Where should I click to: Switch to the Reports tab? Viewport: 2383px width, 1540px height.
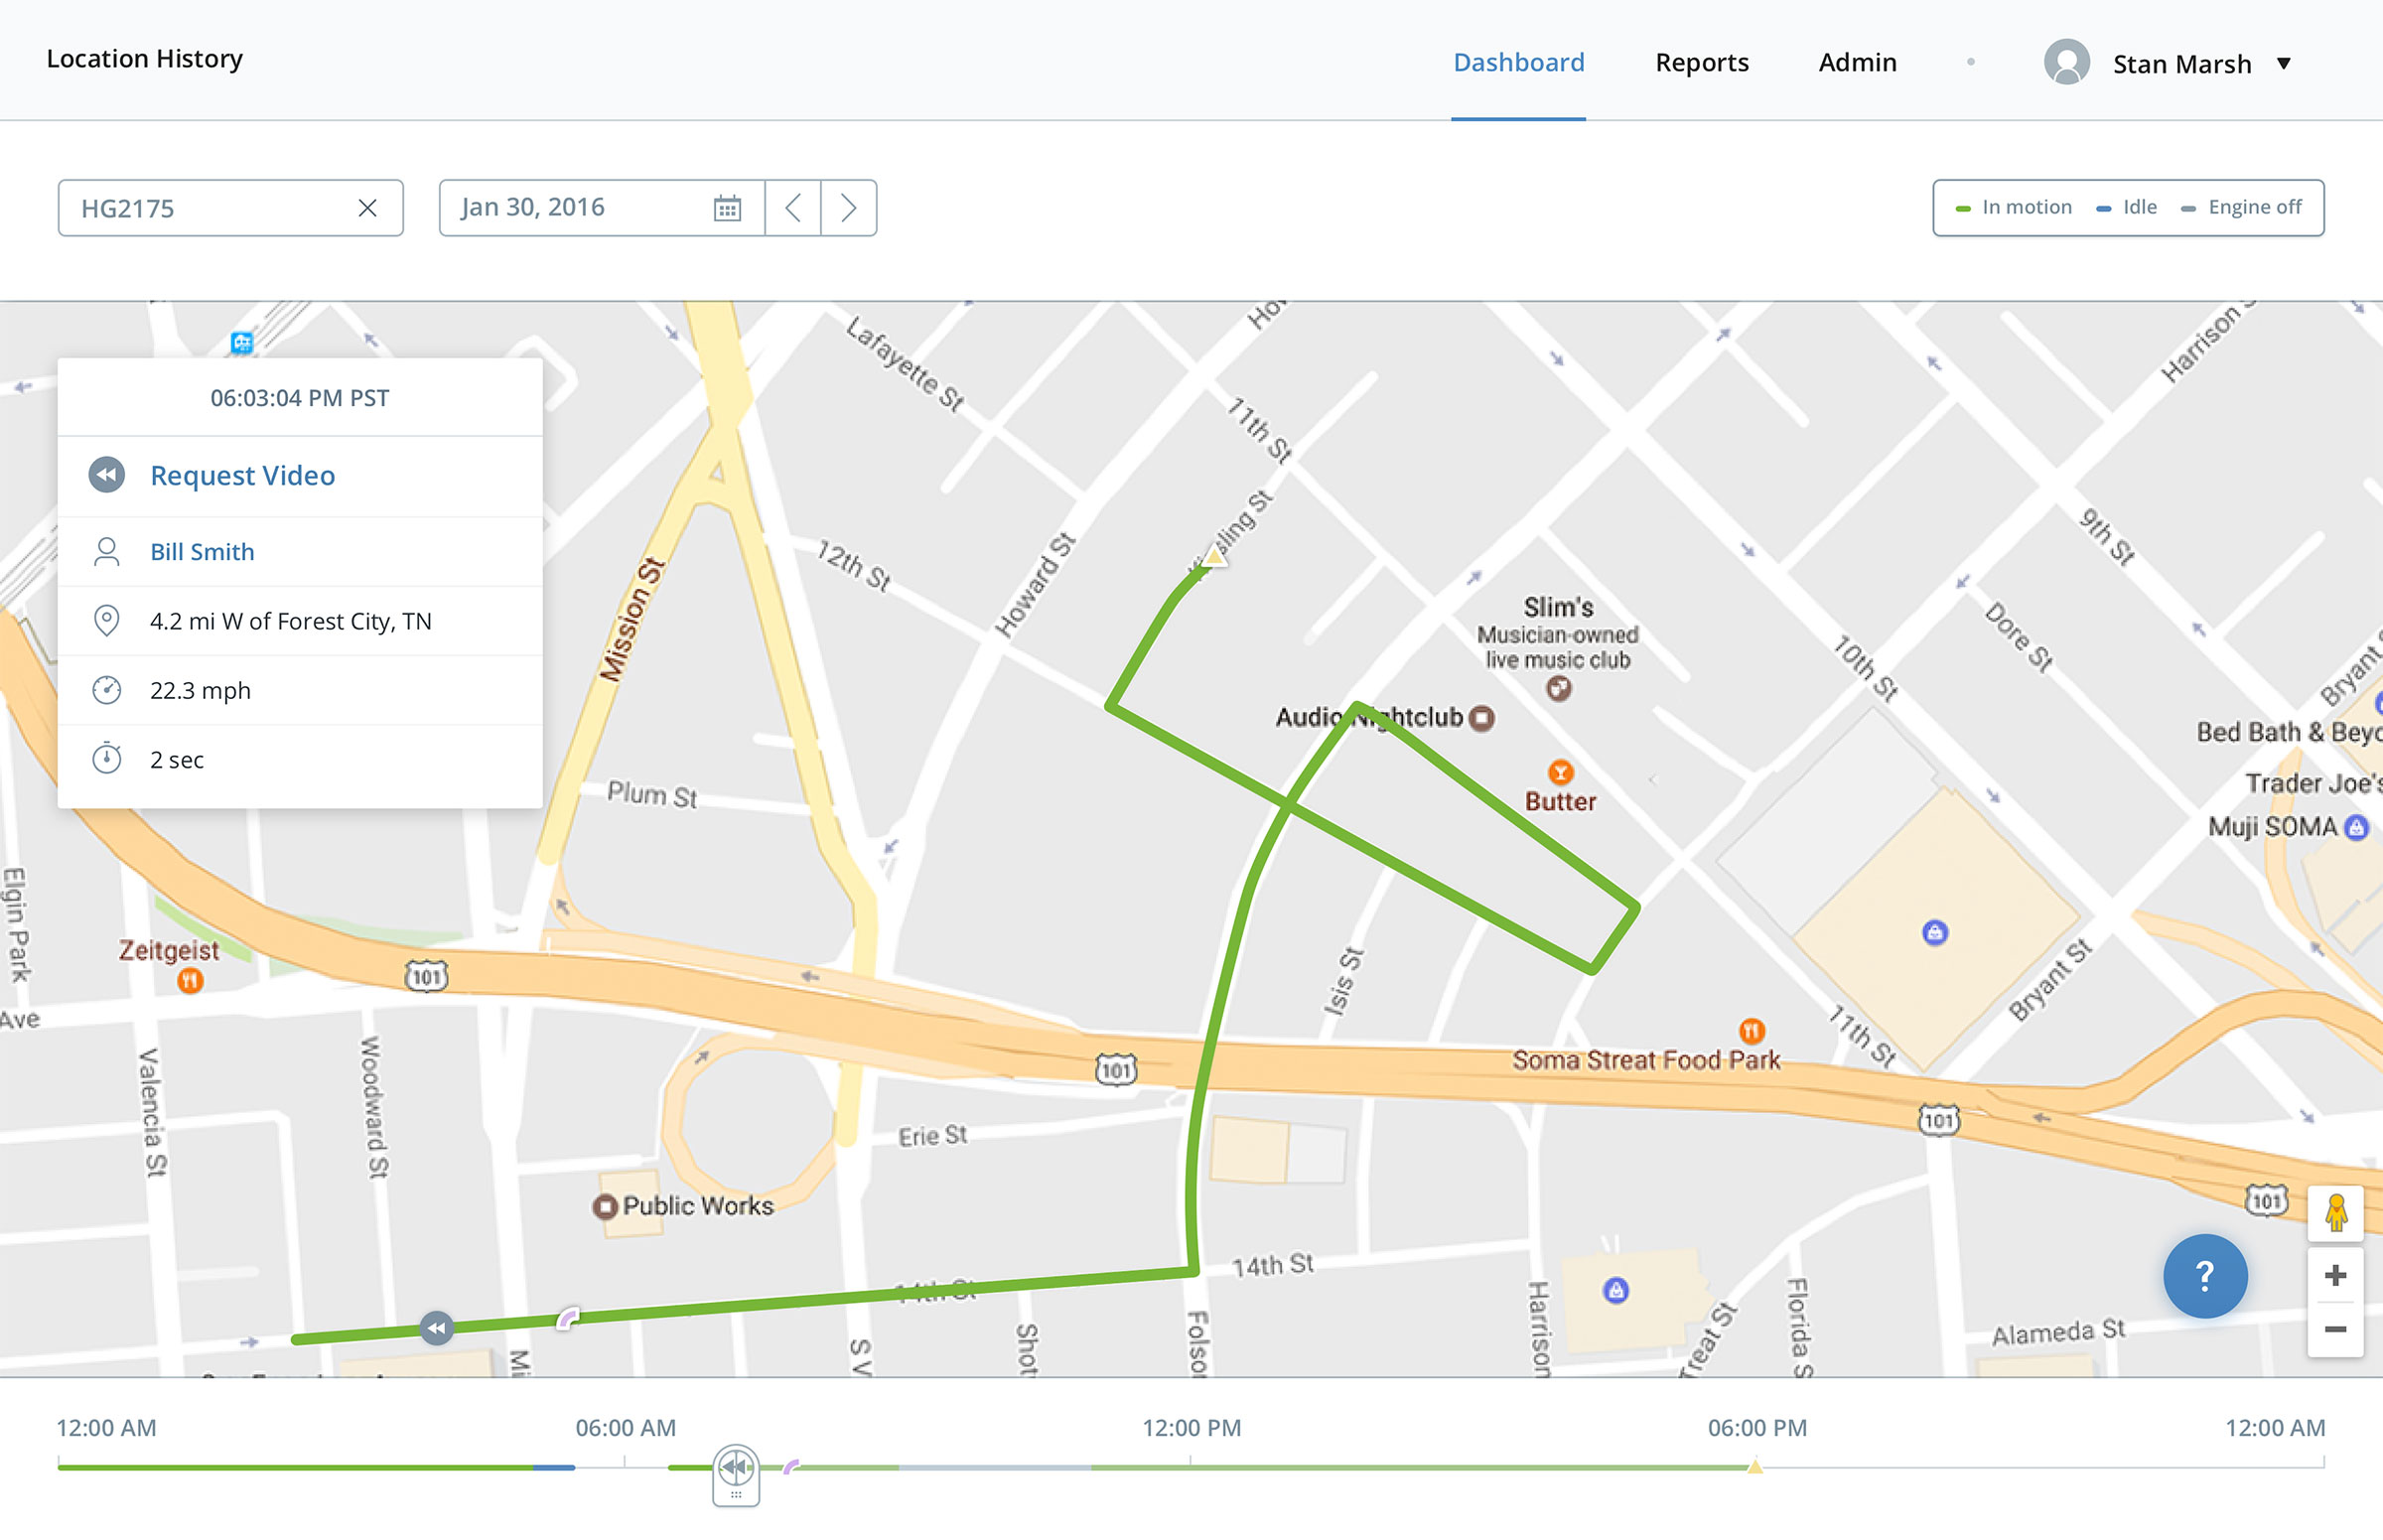1701,62
